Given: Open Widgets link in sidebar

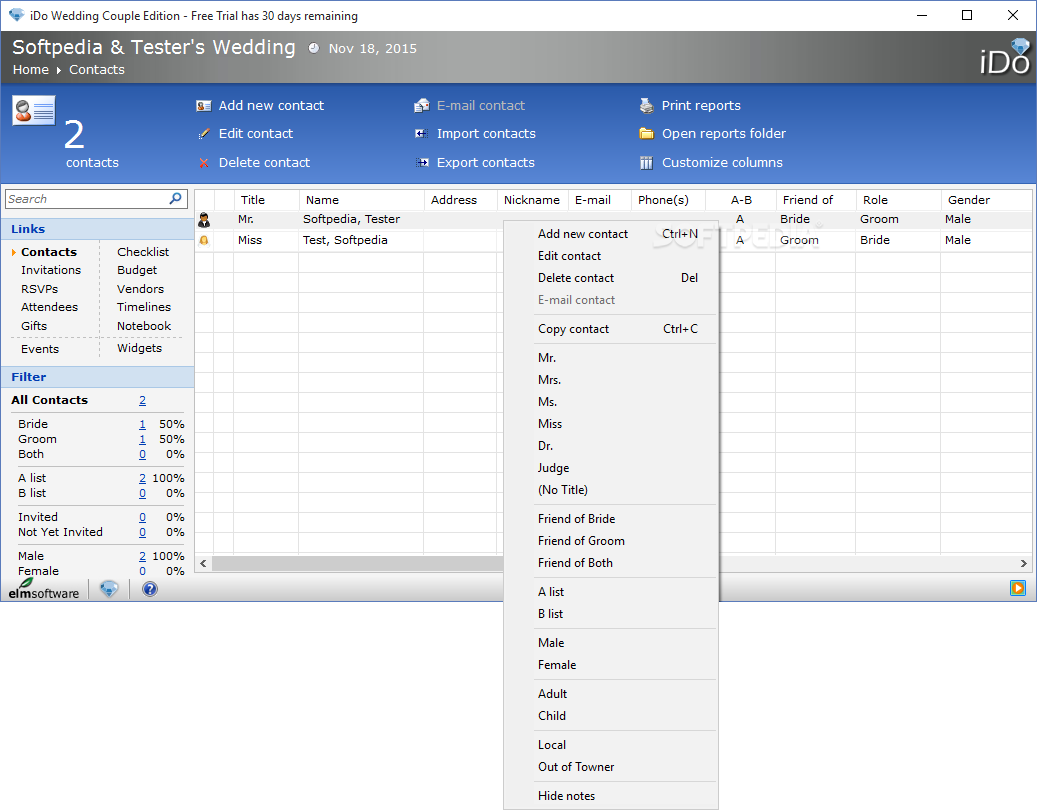Looking at the screenshot, I should click(139, 348).
